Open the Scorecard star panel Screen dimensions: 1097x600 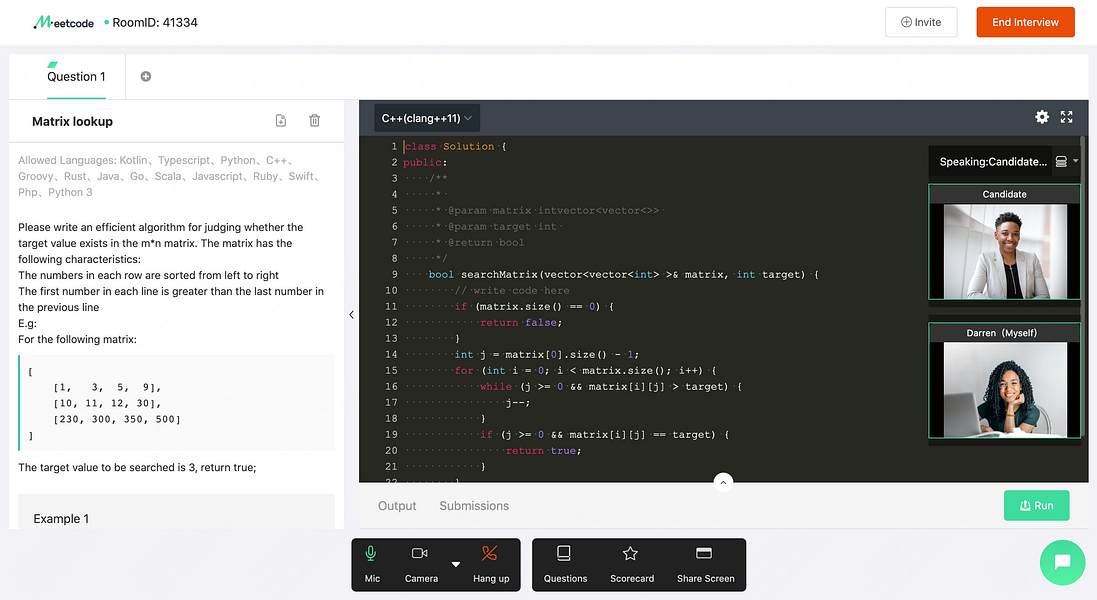pyautogui.click(x=632, y=564)
